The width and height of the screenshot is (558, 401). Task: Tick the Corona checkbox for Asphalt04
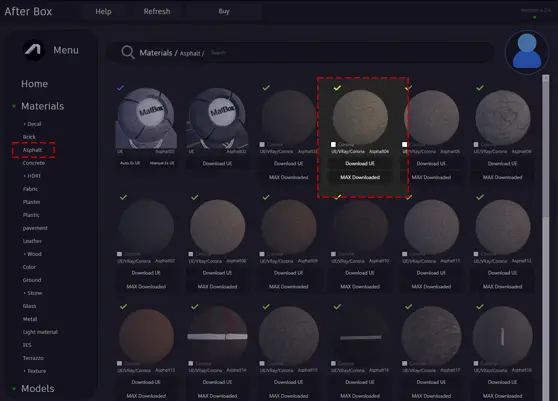click(333, 144)
